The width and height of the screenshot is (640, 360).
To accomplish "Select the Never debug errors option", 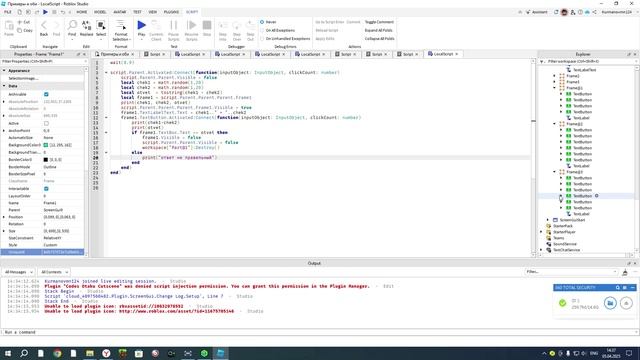I will 262,22.
